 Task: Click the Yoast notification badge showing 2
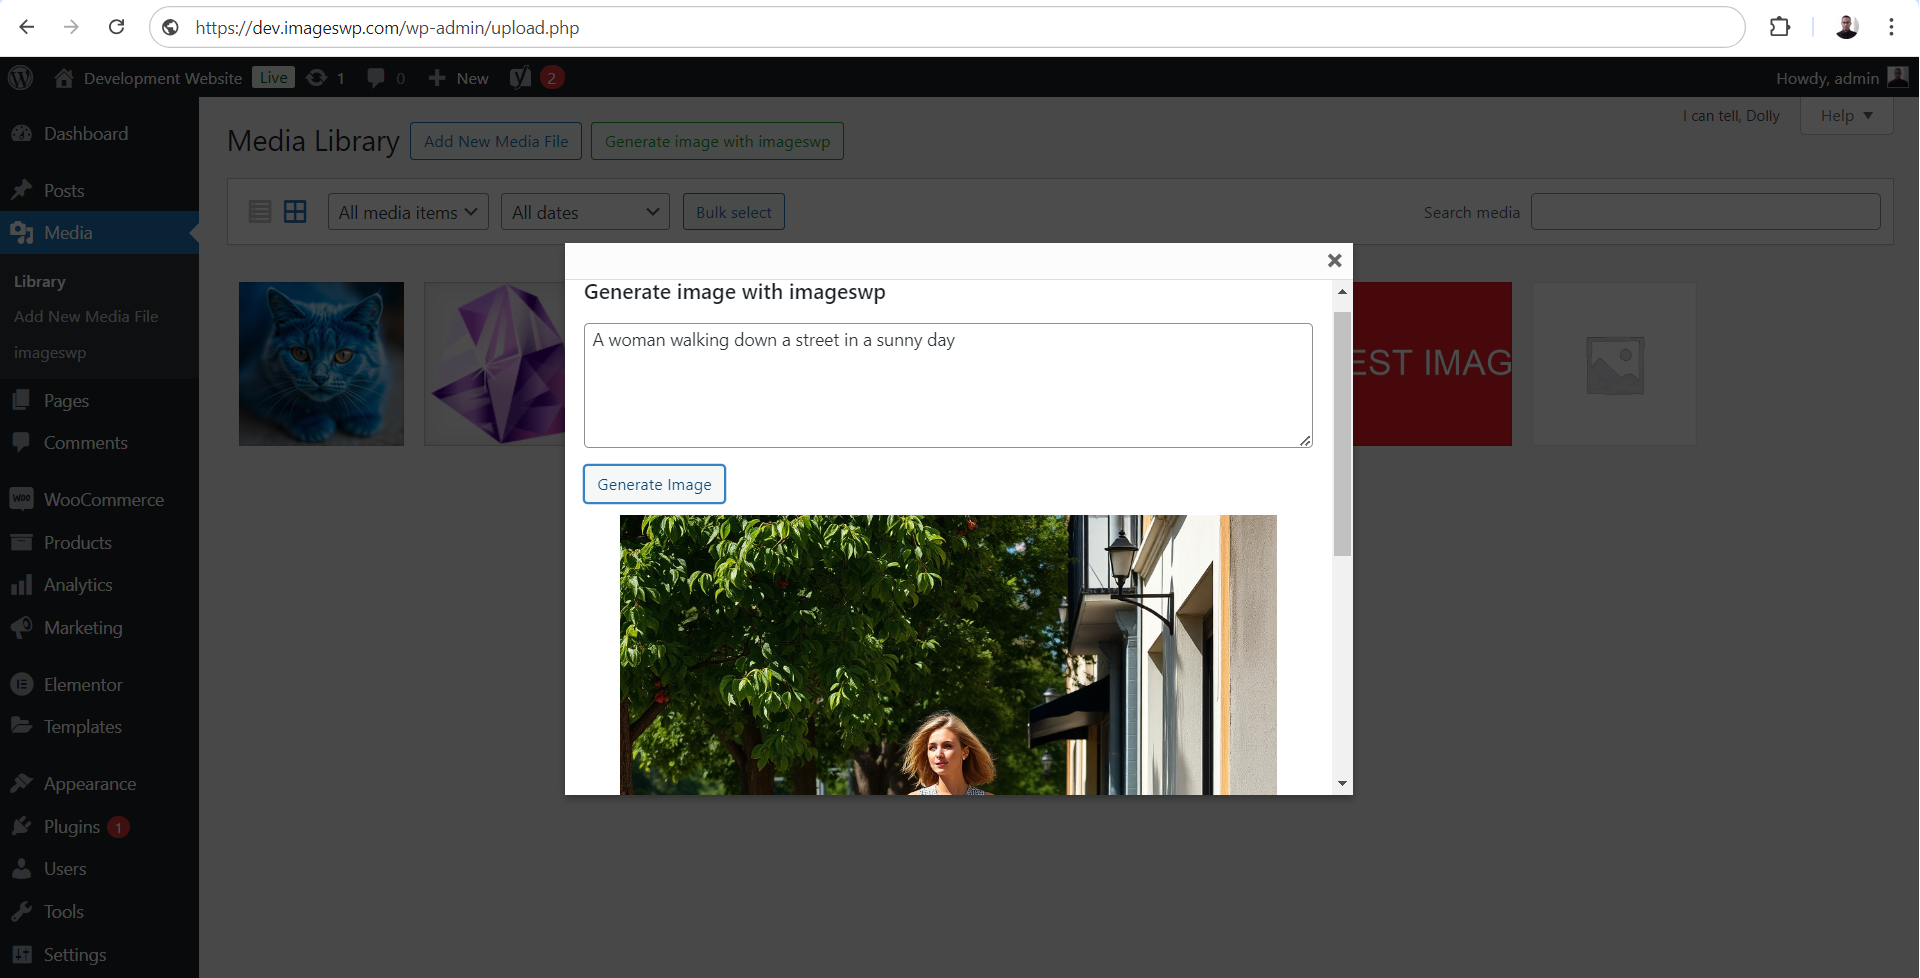pyautogui.click(x=551, y=78)
